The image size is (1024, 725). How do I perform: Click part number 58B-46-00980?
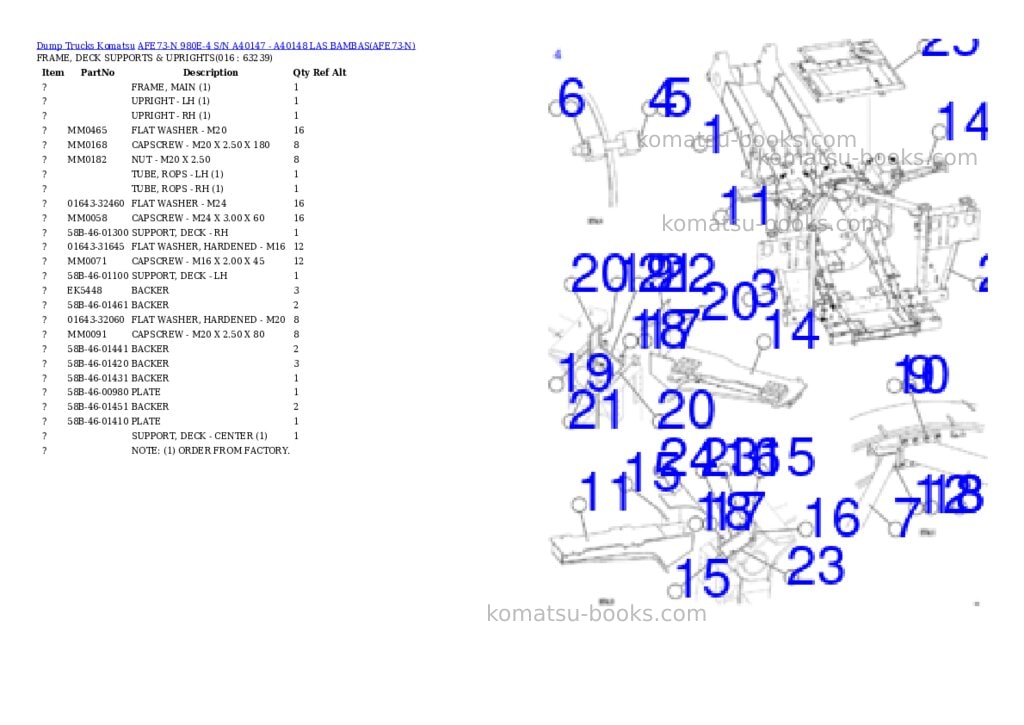[x=98, y=393]
